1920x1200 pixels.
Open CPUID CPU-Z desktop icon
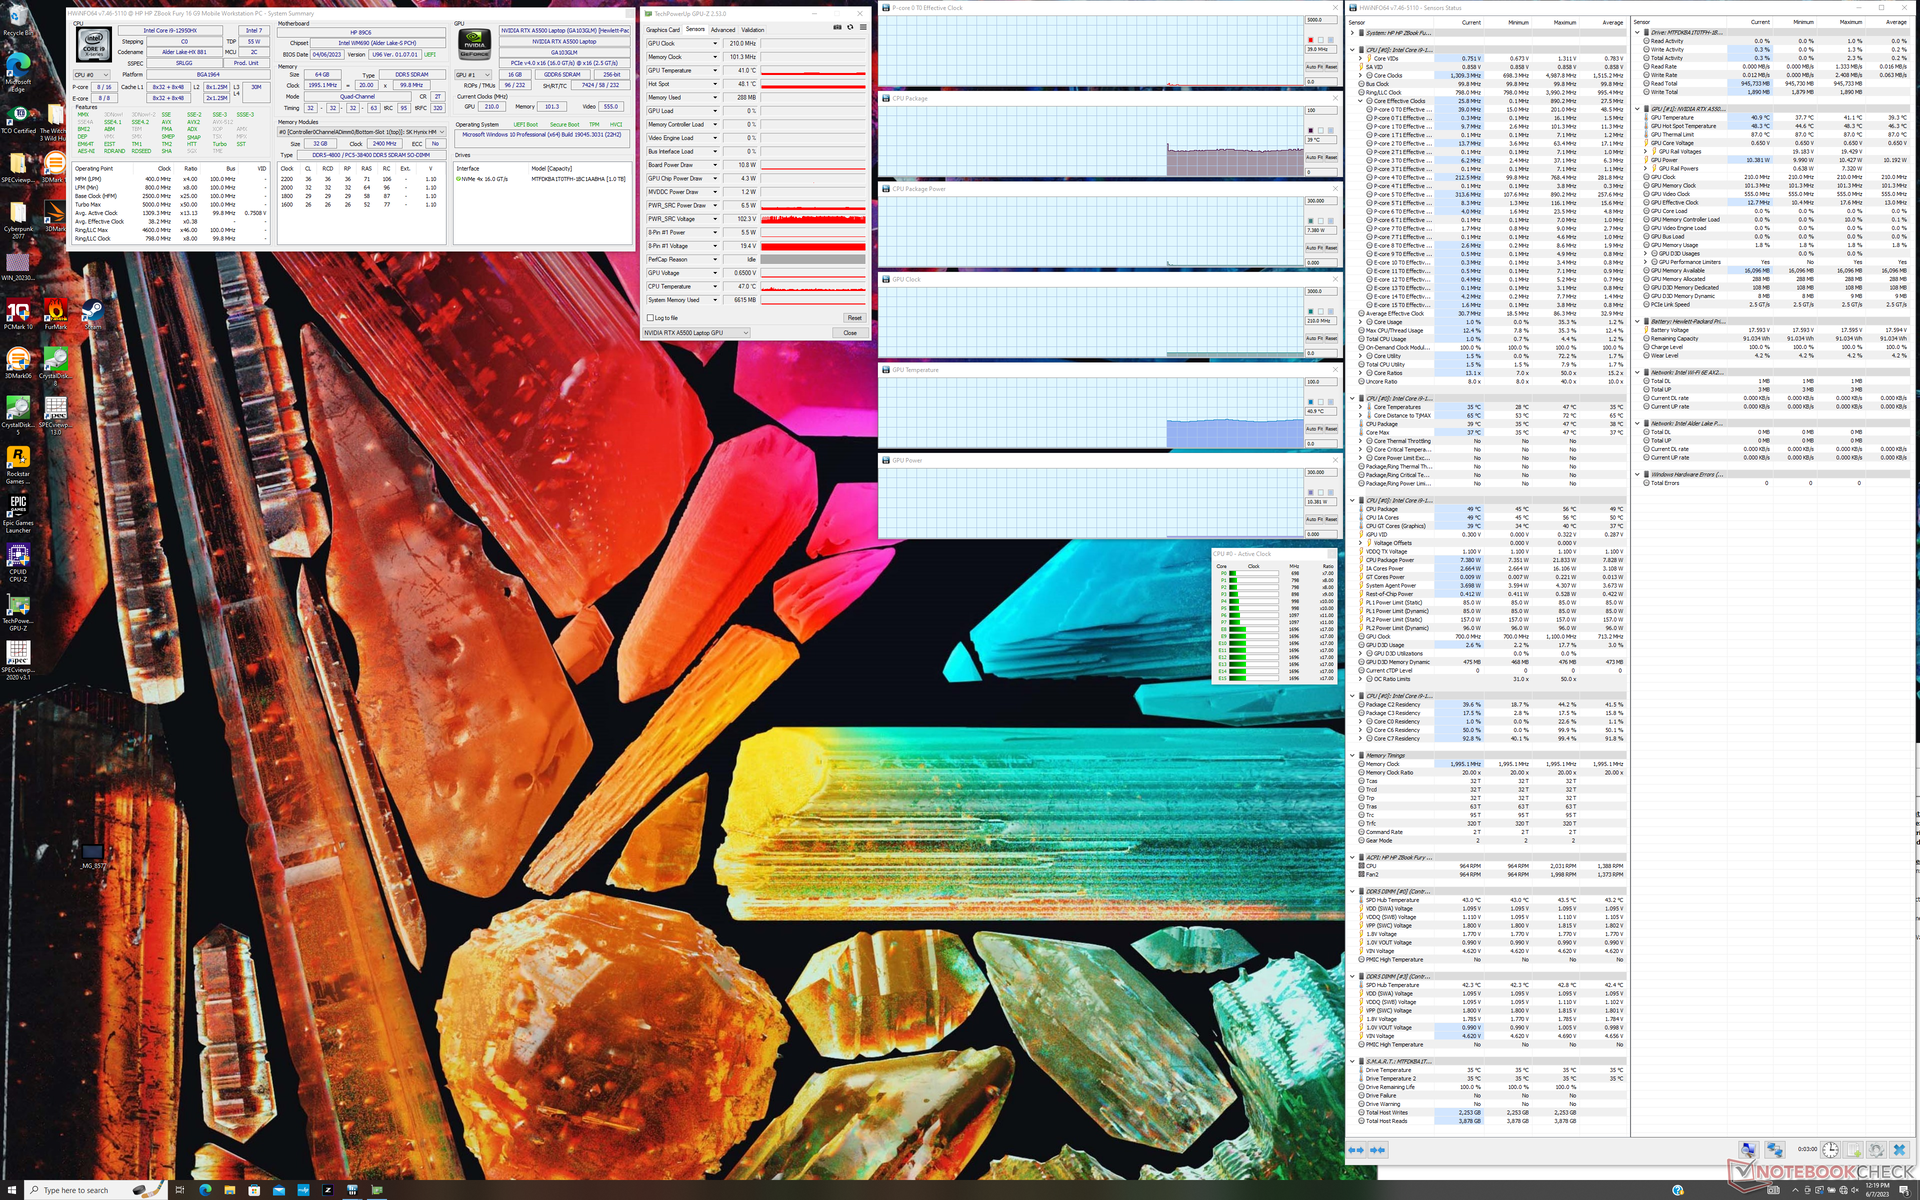[18, 562]
